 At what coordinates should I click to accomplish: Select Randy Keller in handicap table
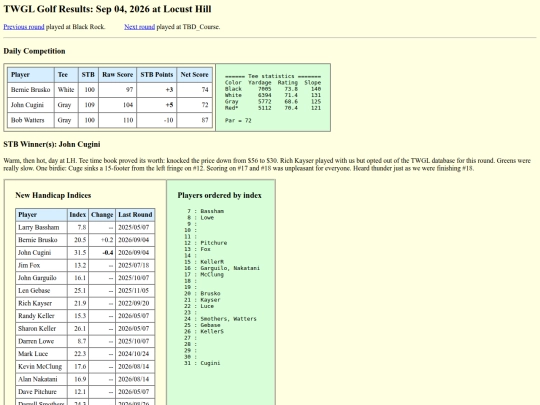(x=36, y=316)
